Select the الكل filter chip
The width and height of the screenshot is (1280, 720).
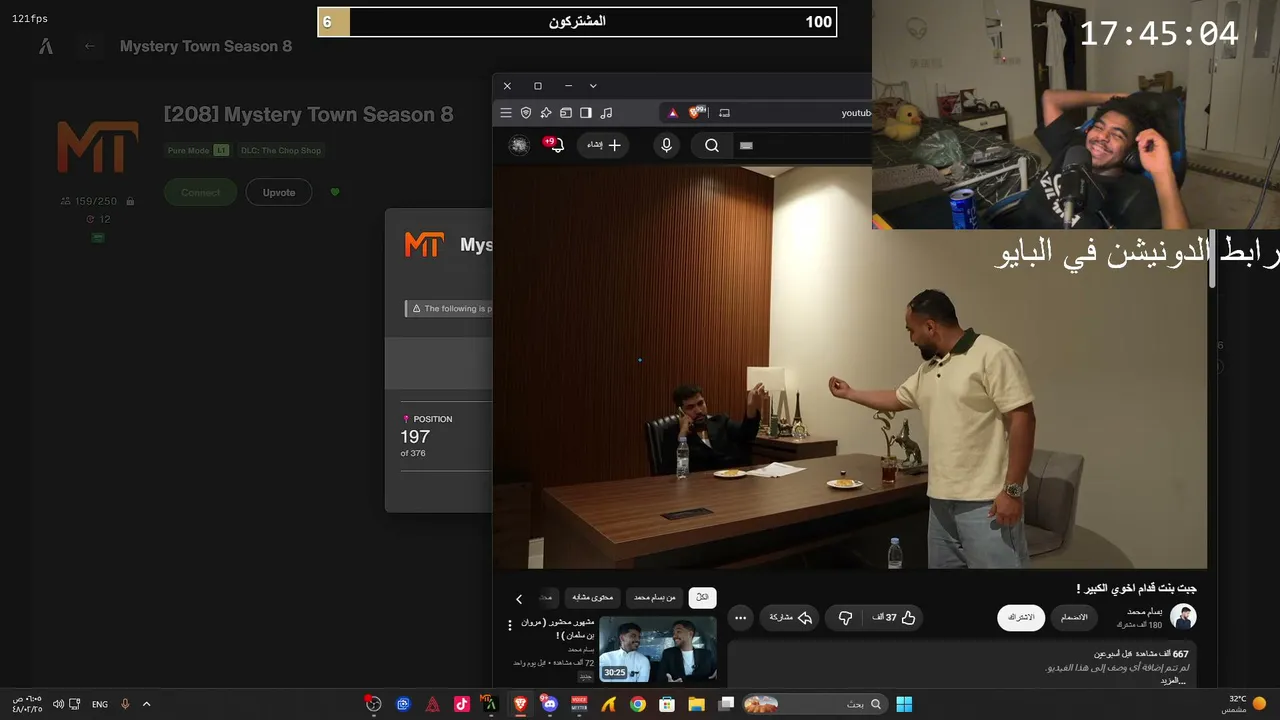click(x=702, y=598)
